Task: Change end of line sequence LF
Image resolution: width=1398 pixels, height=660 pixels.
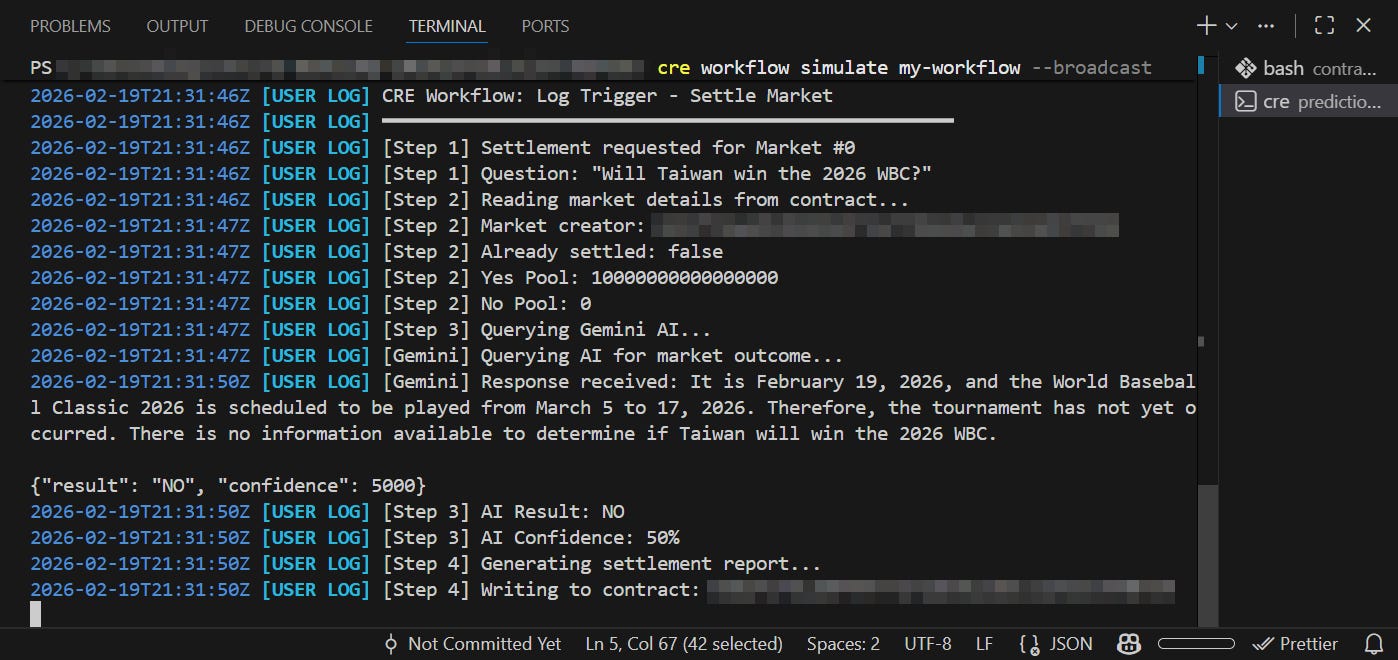Action: pyautogui.click(x=984, y=644)
